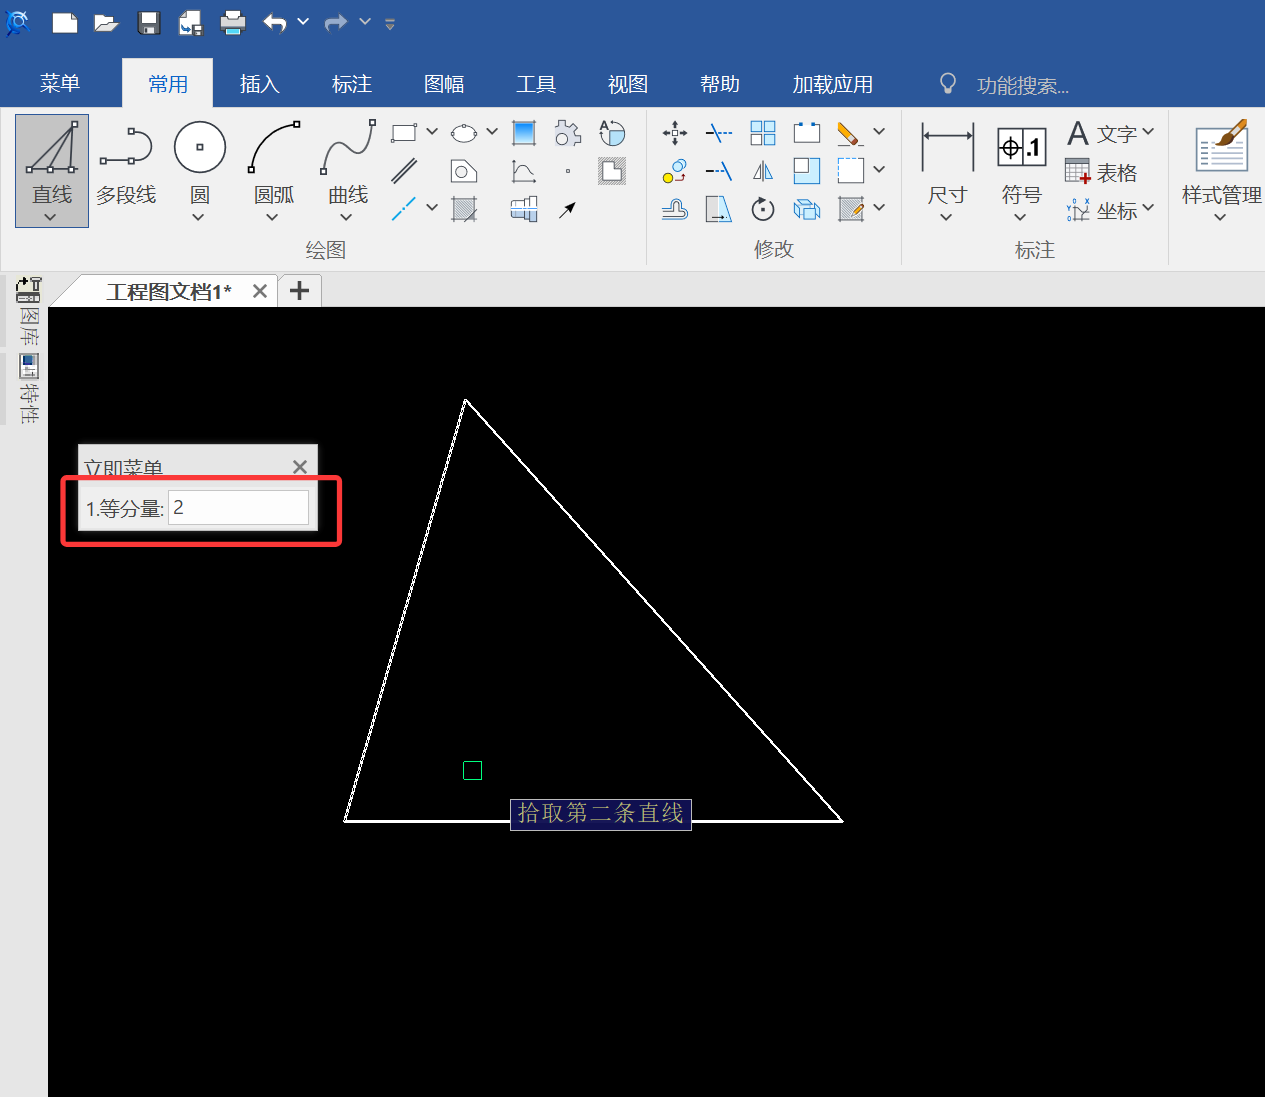The height and width of the screenshot is (1097, 1265).
Task: Select the 圆弧 arc tool
Action: point(274,160)
